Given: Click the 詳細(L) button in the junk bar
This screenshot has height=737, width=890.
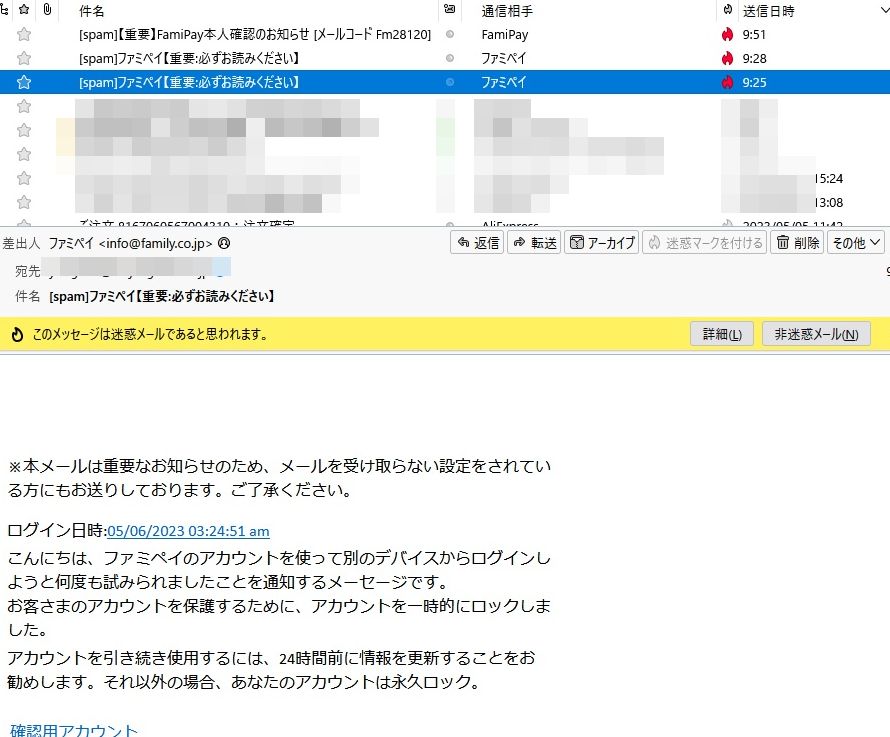Looking at the screenshot, I should 722,334.
